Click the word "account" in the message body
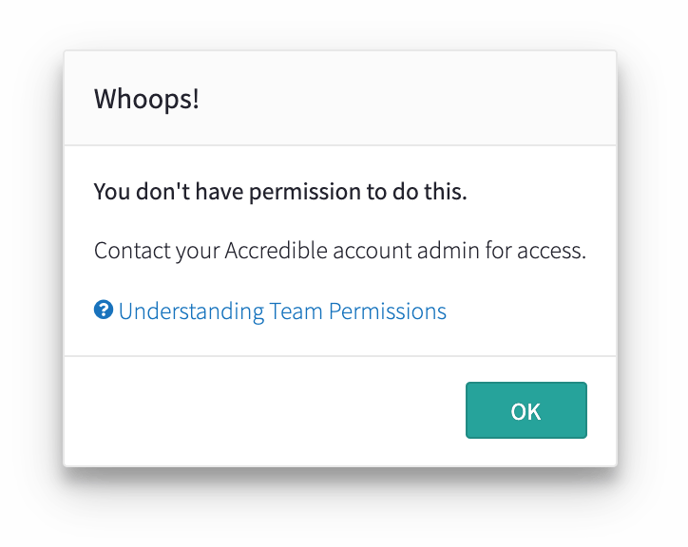Screen dimensions: 688x547 (x=376, y=250)
